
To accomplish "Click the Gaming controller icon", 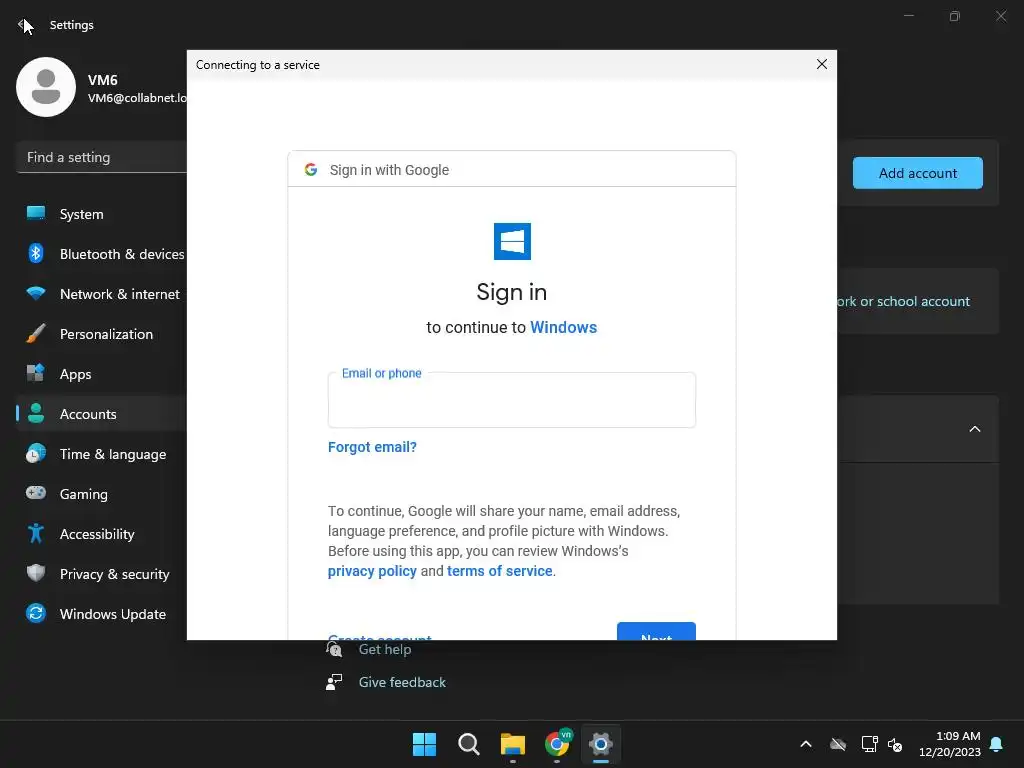I will (x=36, y=493).
